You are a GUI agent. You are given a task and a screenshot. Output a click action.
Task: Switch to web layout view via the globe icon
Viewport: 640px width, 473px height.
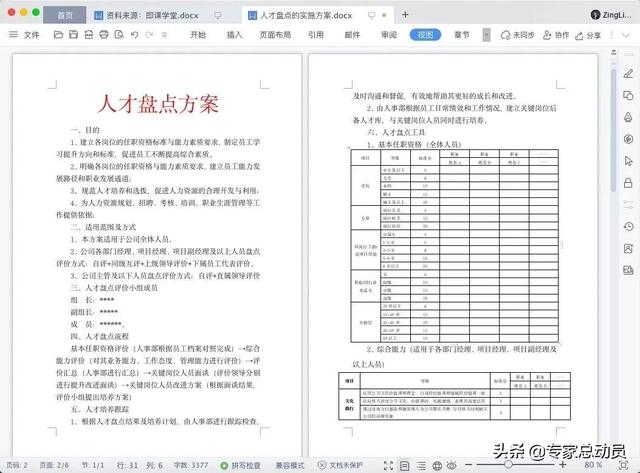click(x=437, y=465)
